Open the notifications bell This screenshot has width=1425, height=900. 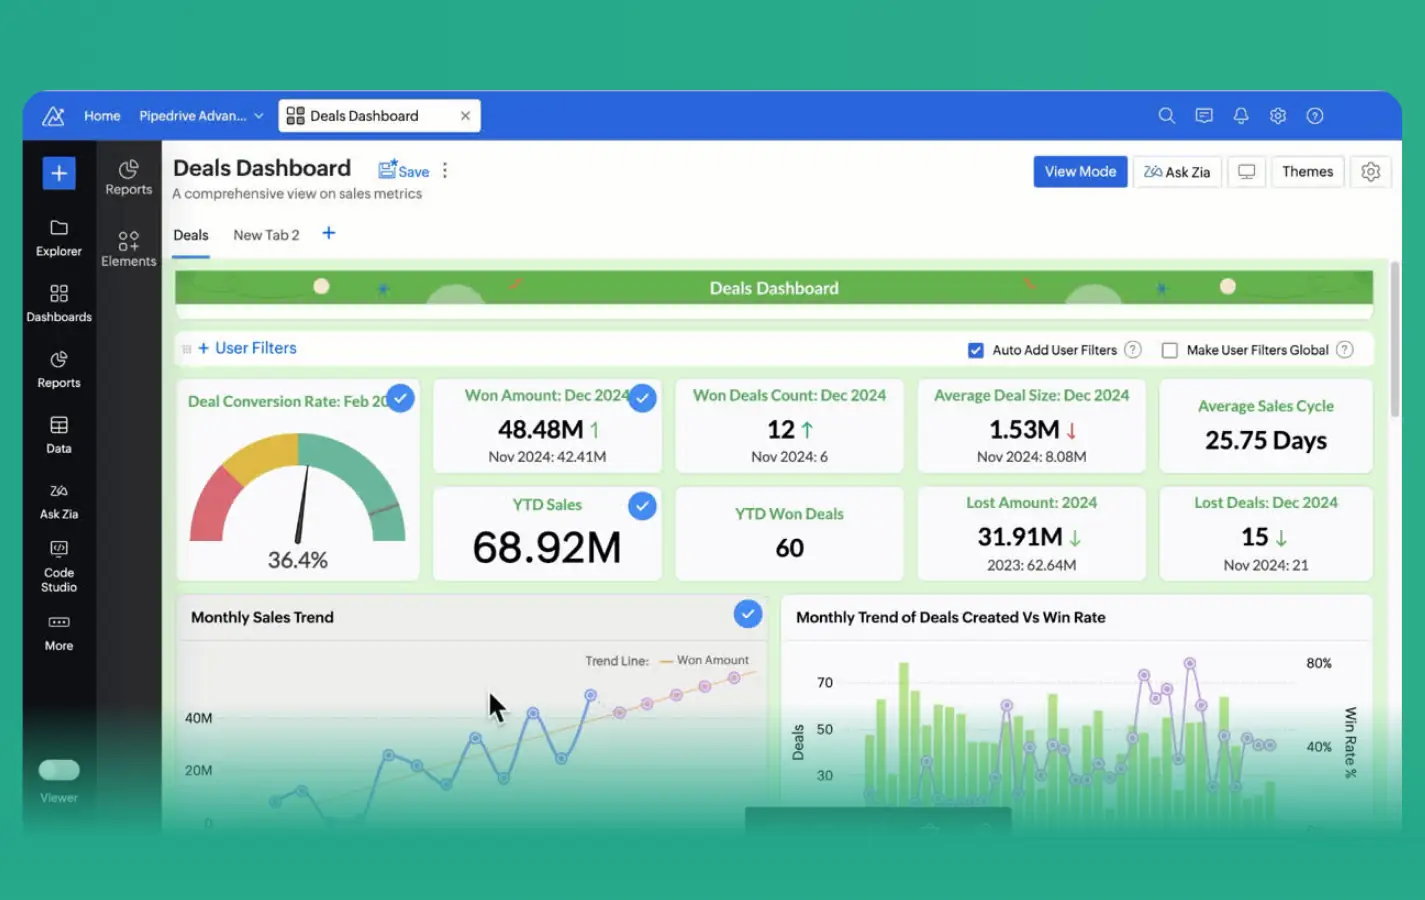[1241, 116]
